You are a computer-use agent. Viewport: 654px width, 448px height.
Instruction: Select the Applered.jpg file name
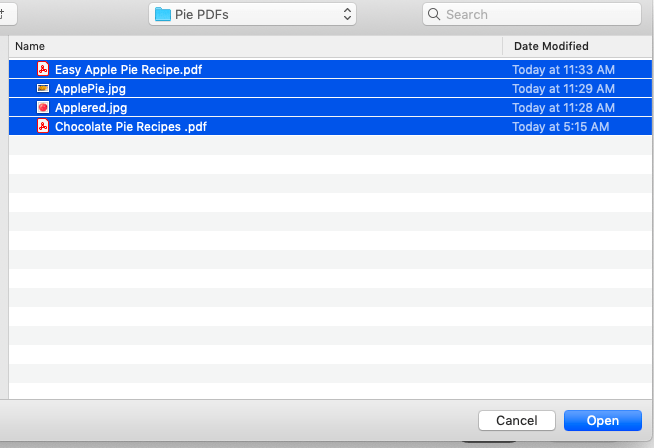(91, 108)
